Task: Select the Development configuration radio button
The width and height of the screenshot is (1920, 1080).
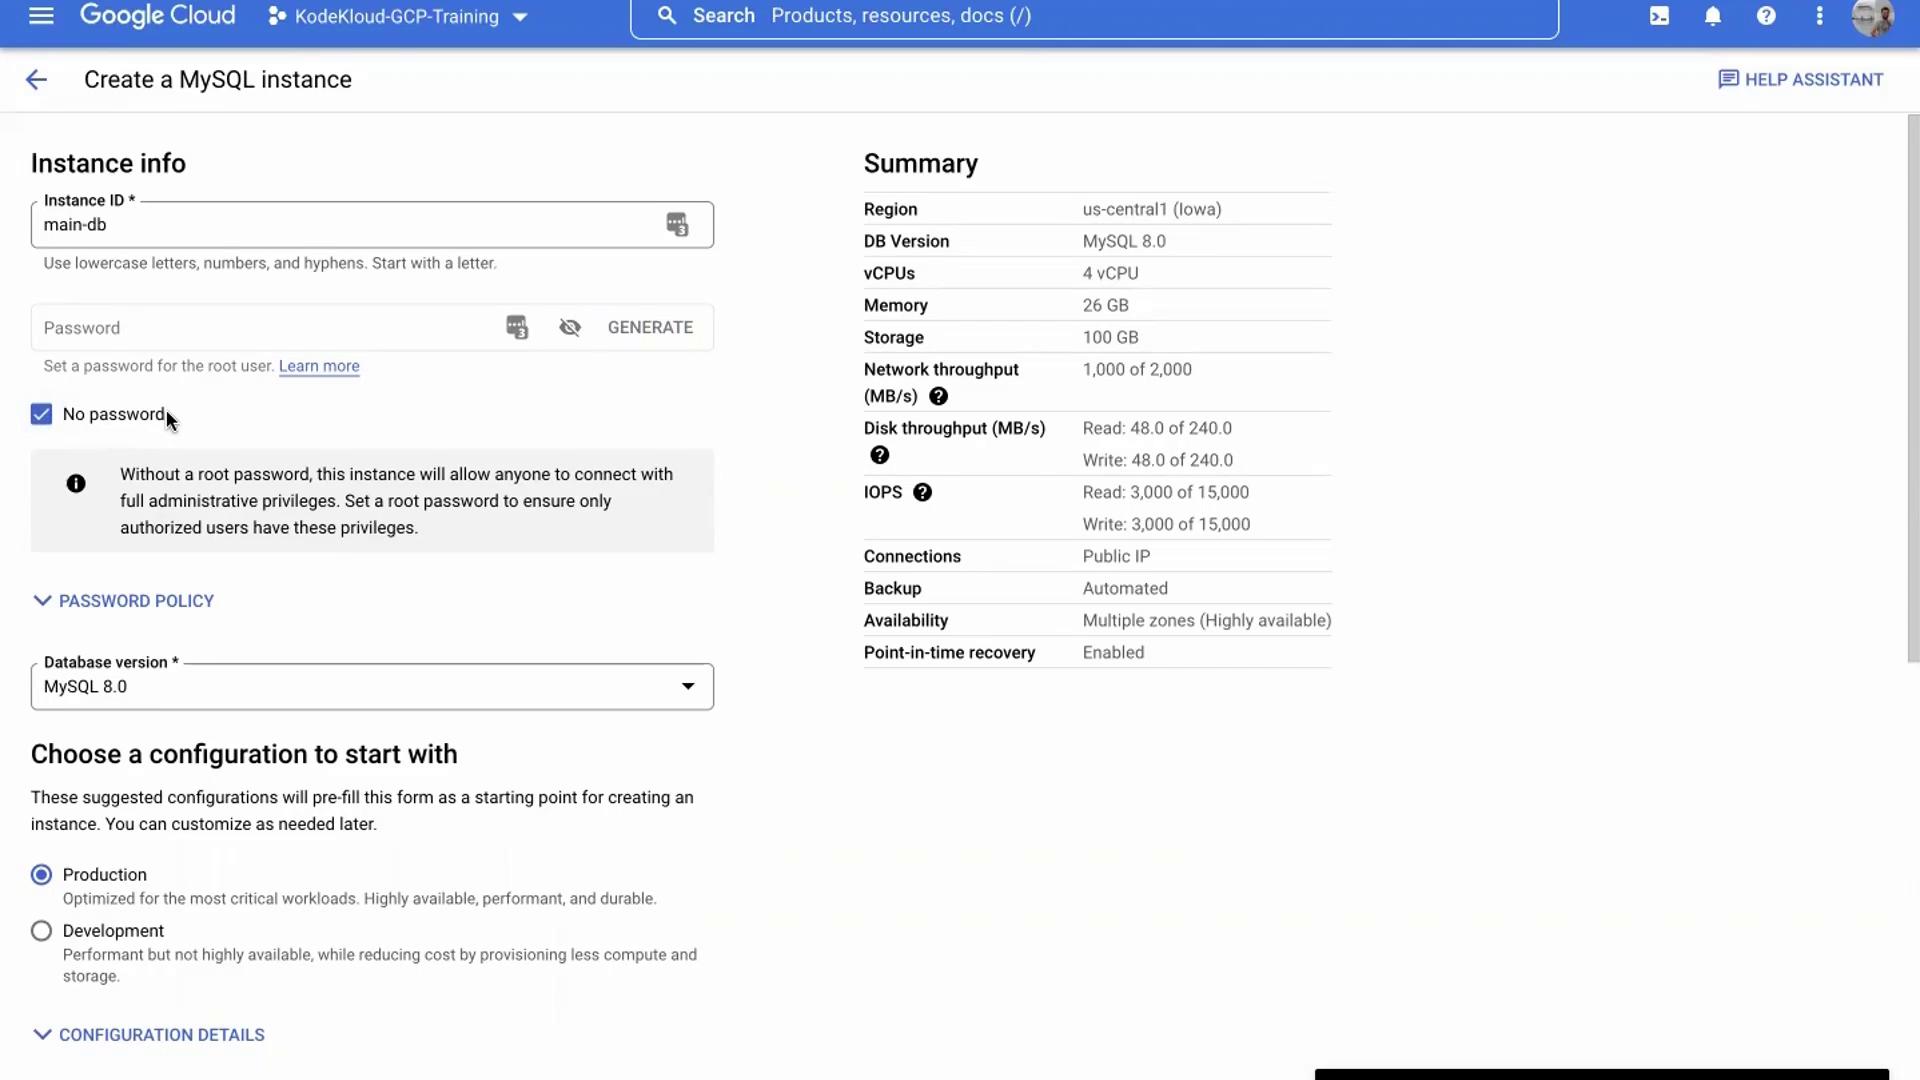Action: click(41, 931)
